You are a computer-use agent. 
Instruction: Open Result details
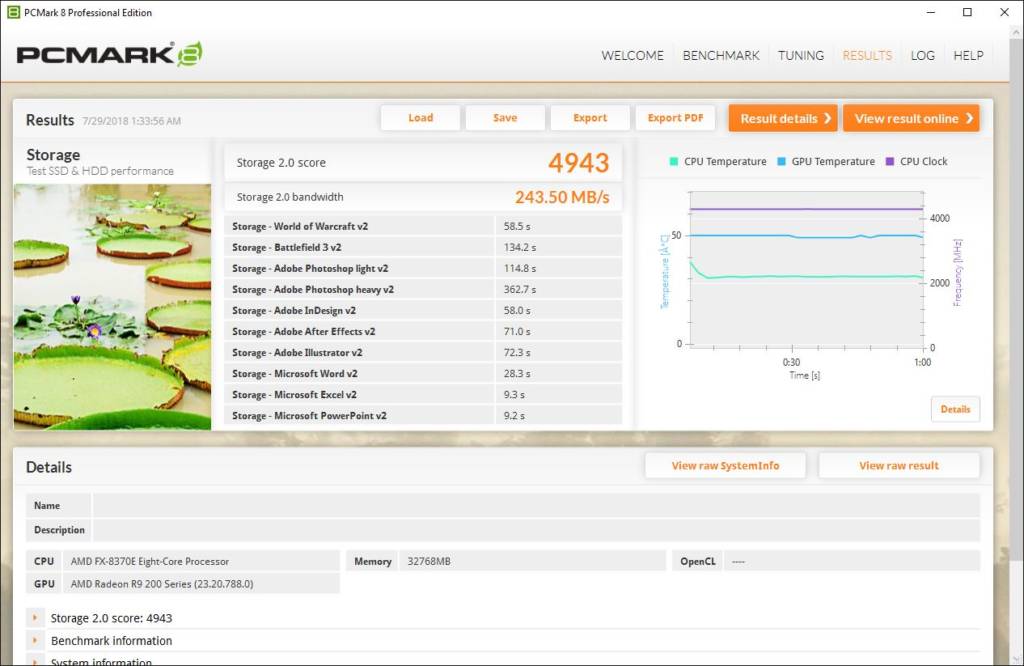783,118
